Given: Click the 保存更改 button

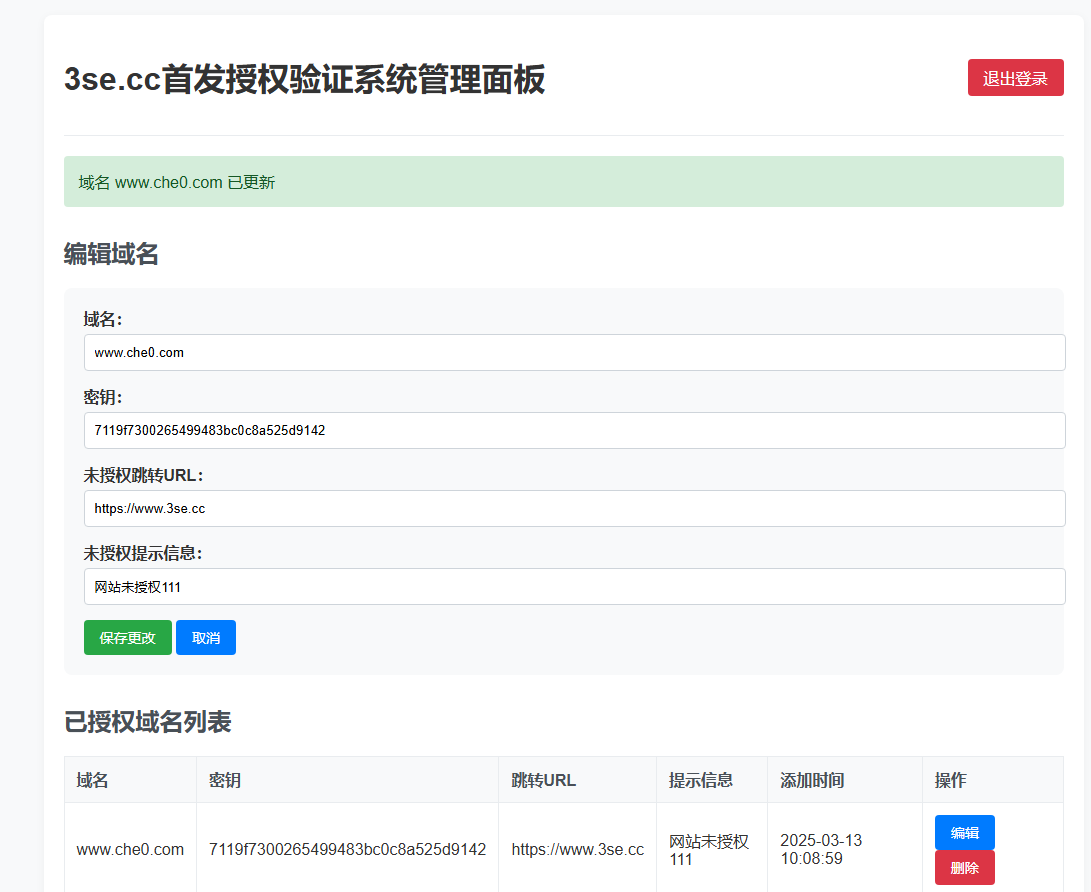Looking at the screenshot, I should pyautogui.click(x=127, y=637).
